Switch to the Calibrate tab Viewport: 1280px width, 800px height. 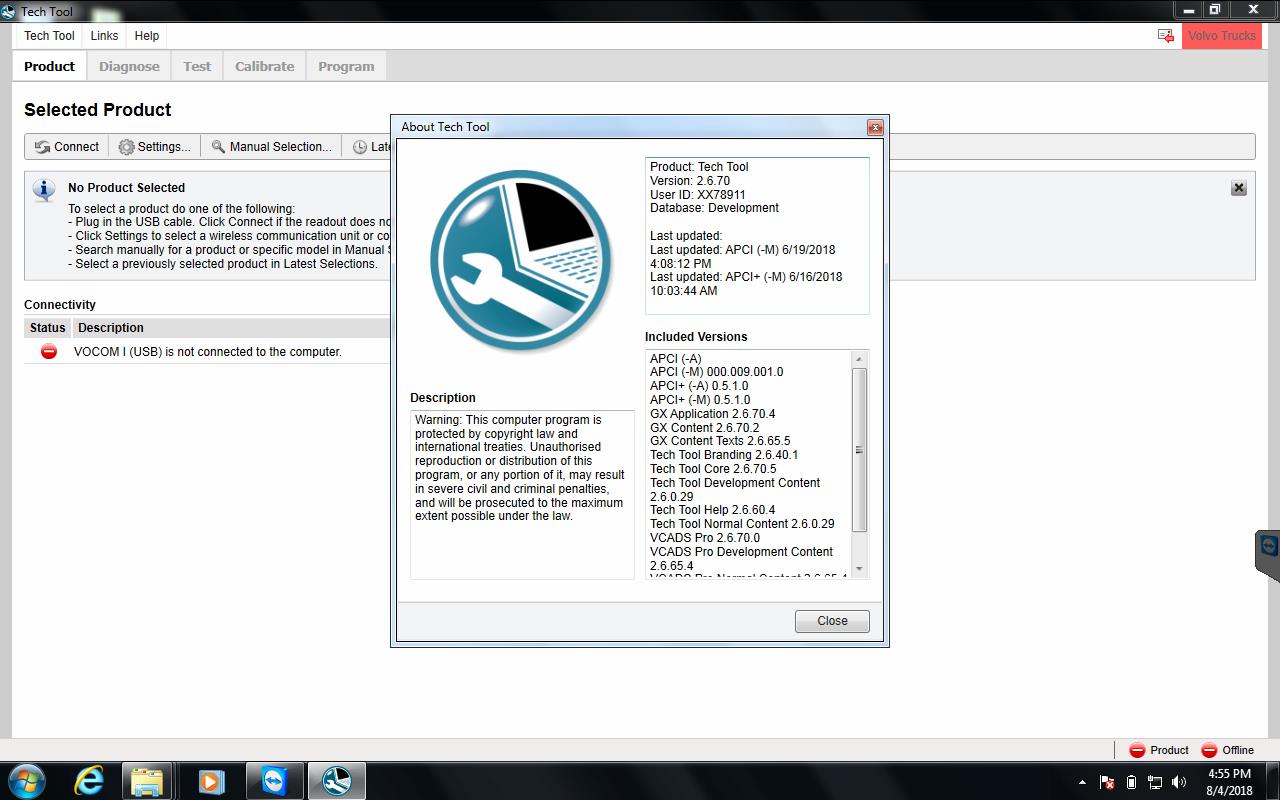pos(264,66)
